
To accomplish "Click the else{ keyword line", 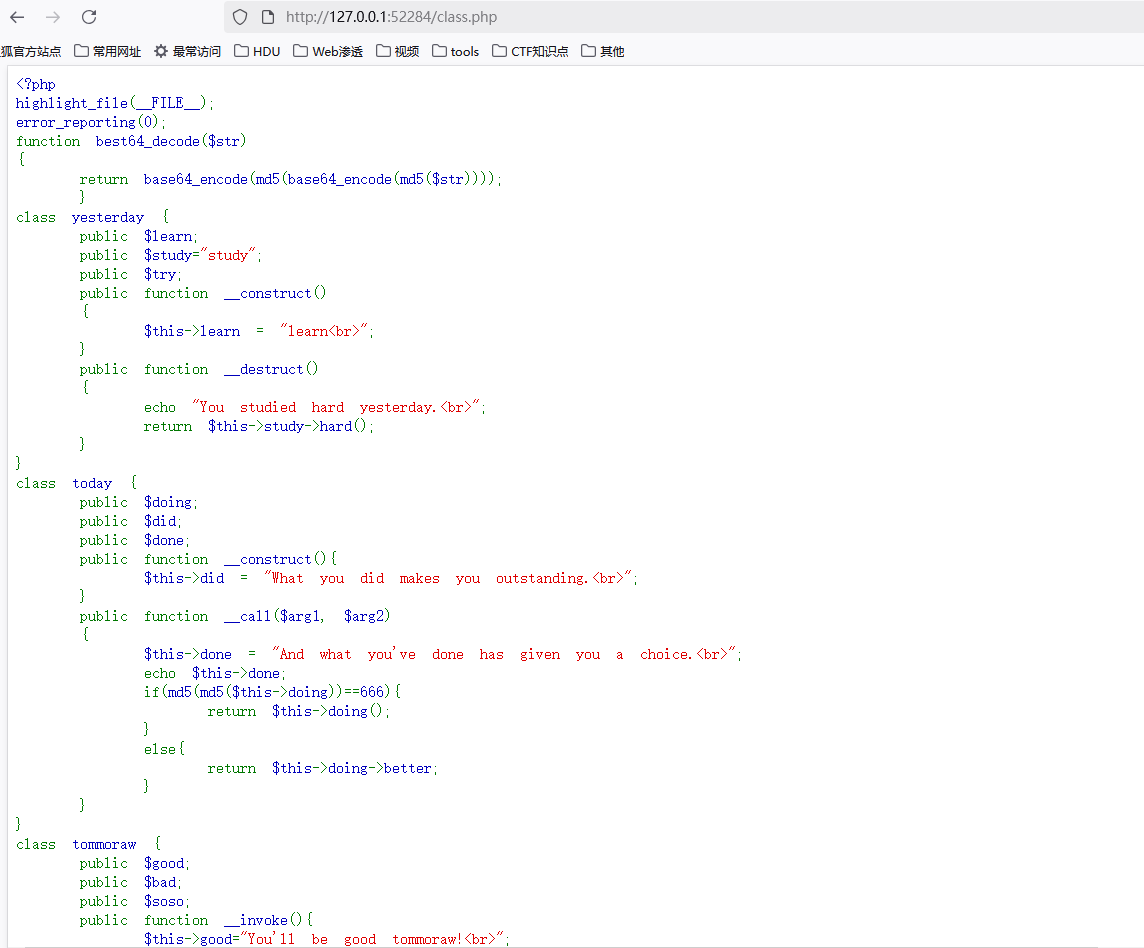I will click(x=164, y=749).
